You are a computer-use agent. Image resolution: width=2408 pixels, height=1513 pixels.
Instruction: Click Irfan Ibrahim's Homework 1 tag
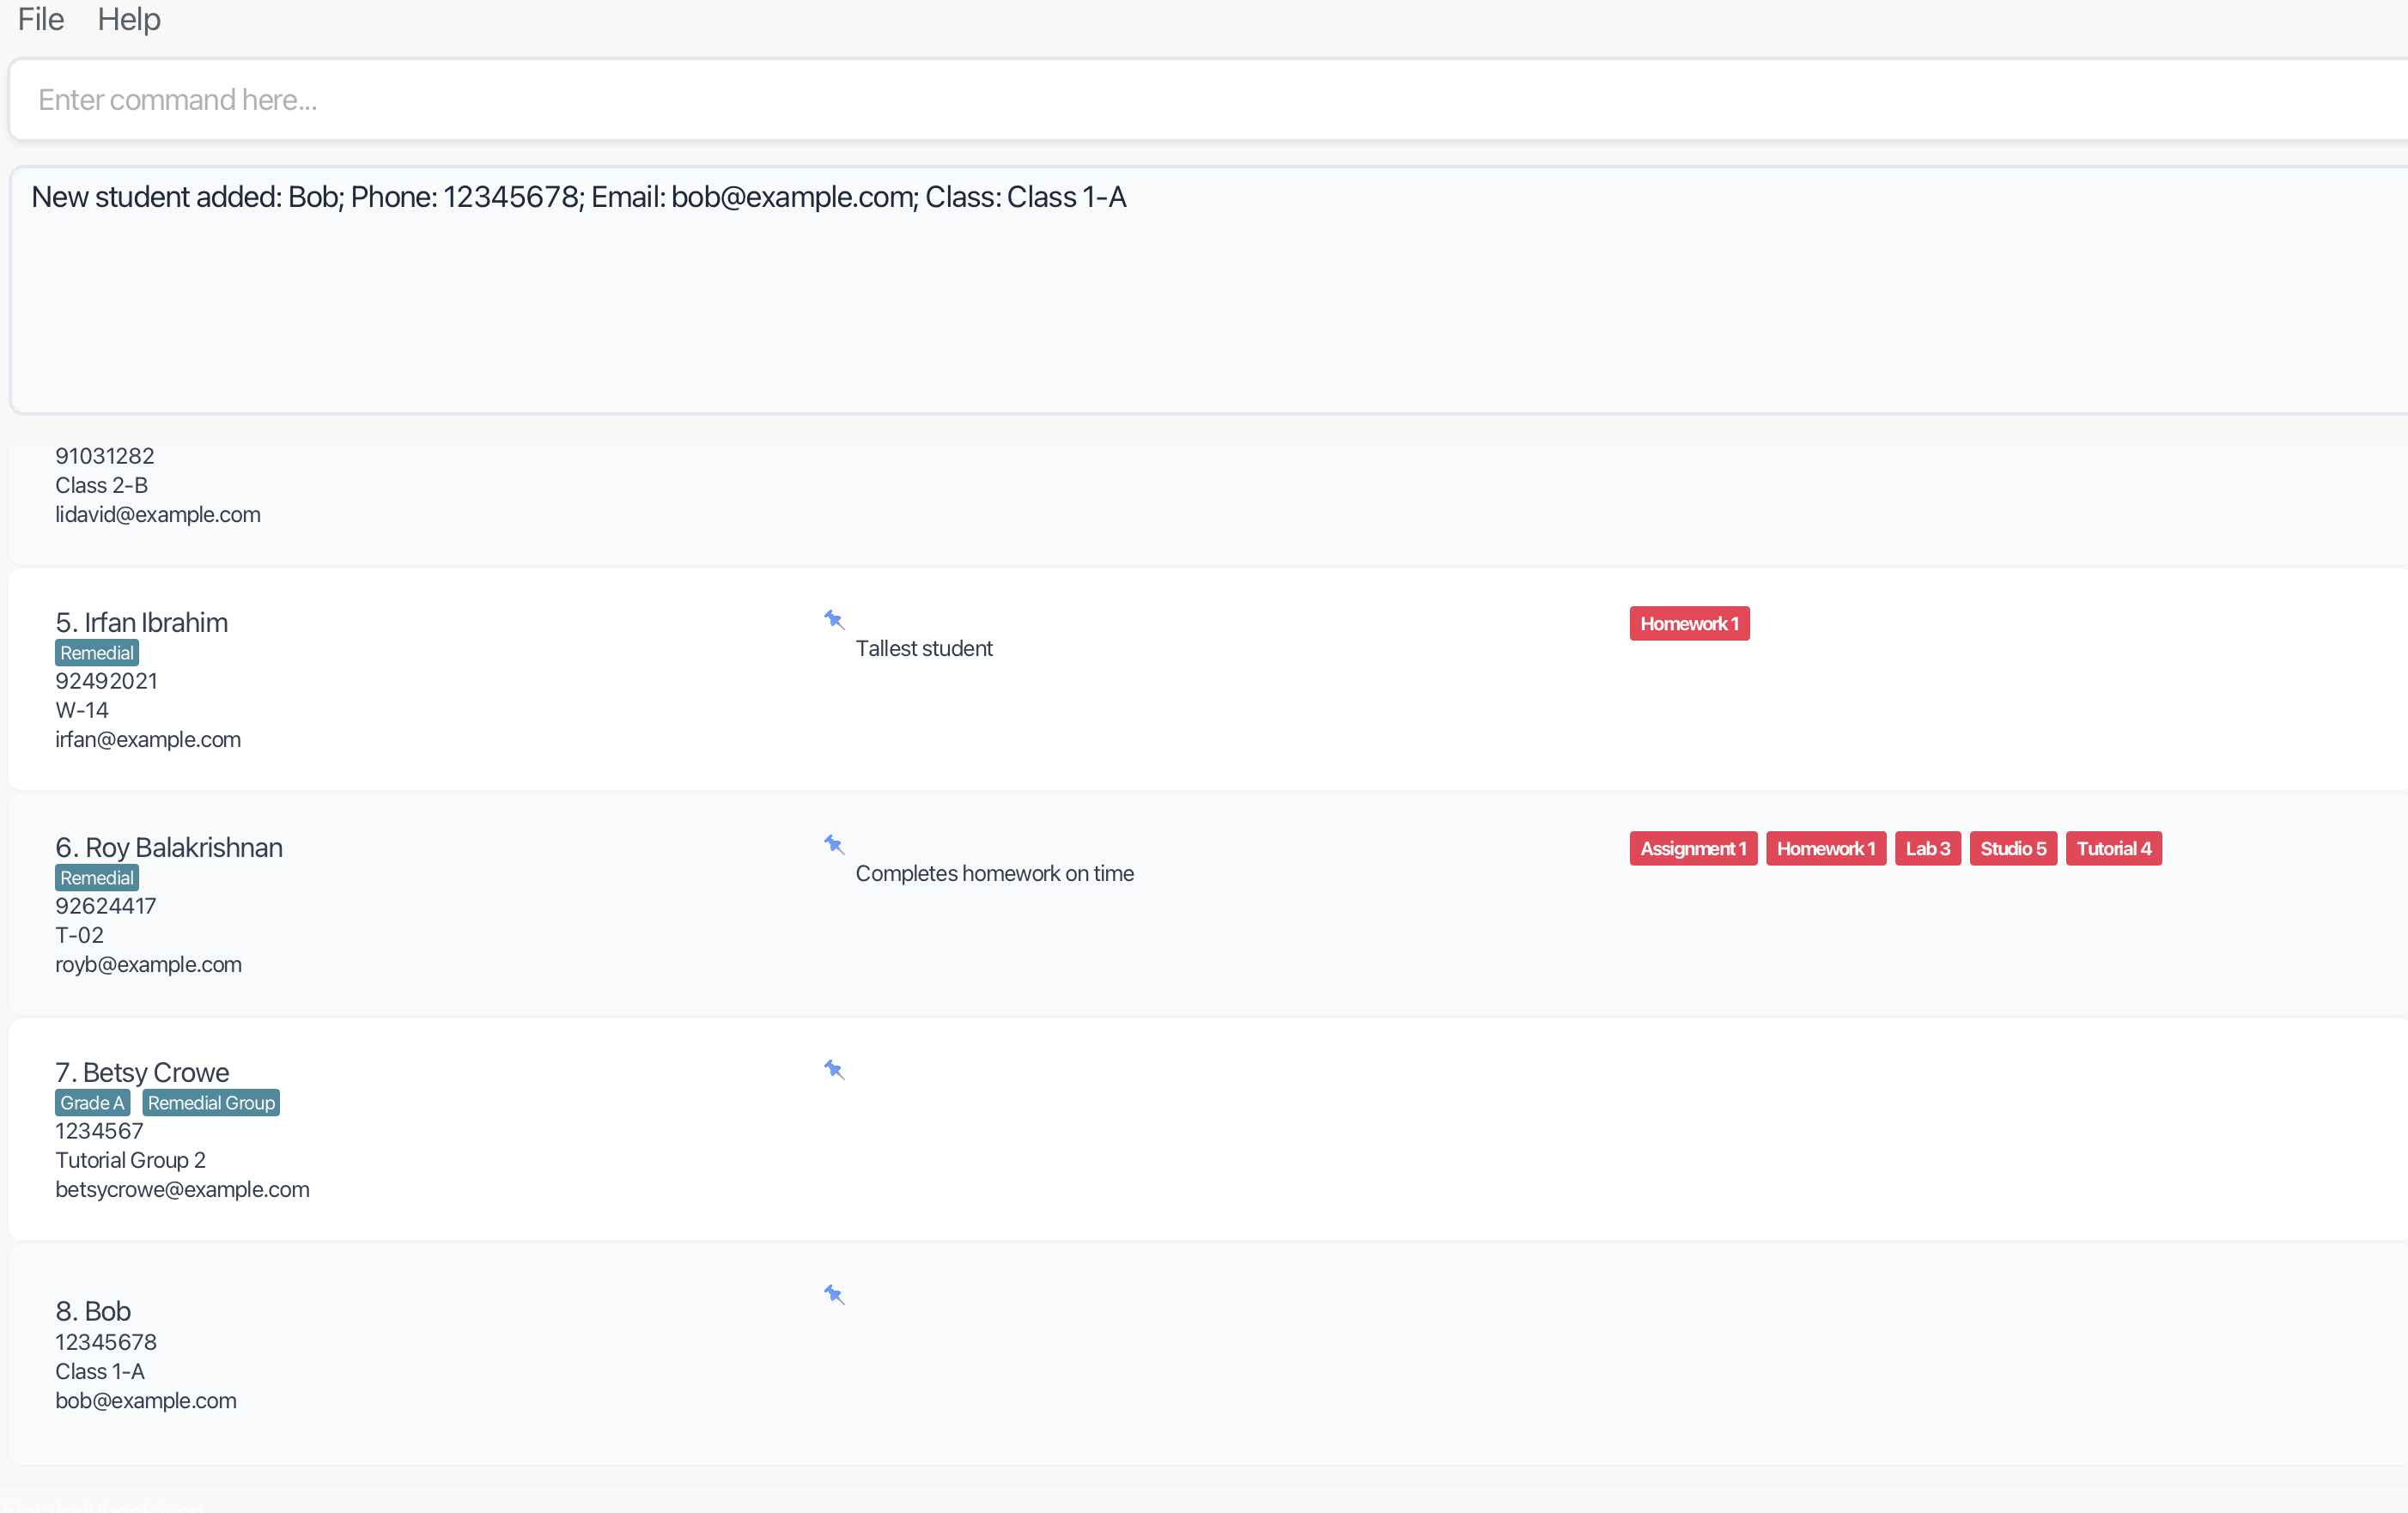(1689, 624)
